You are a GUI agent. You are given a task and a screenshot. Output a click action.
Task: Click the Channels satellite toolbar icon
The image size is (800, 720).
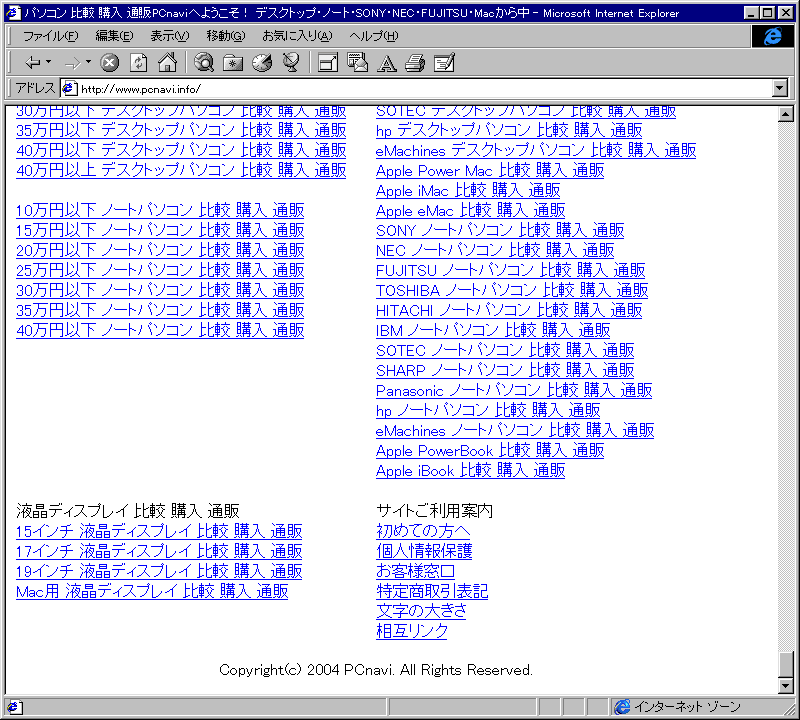291,63
